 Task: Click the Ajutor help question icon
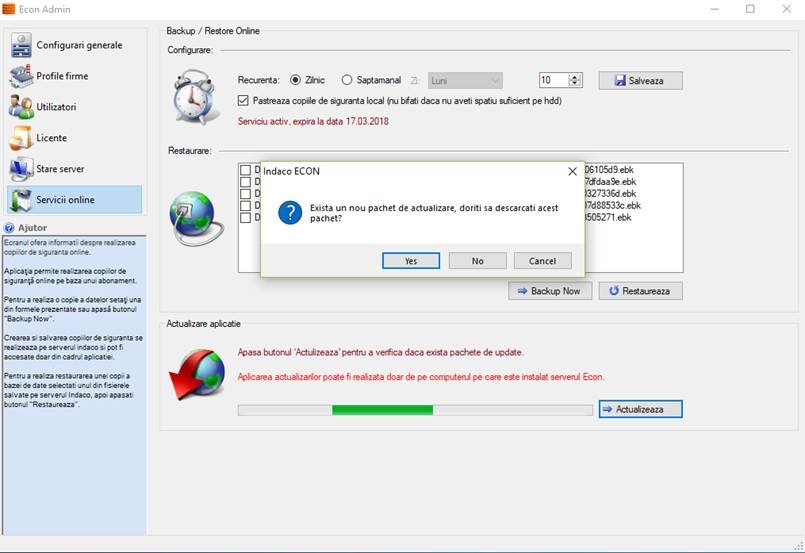coord(9,227)
